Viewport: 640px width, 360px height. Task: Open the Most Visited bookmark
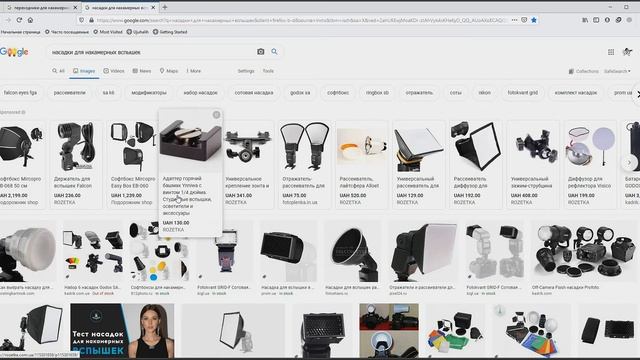tap(108, 32)
